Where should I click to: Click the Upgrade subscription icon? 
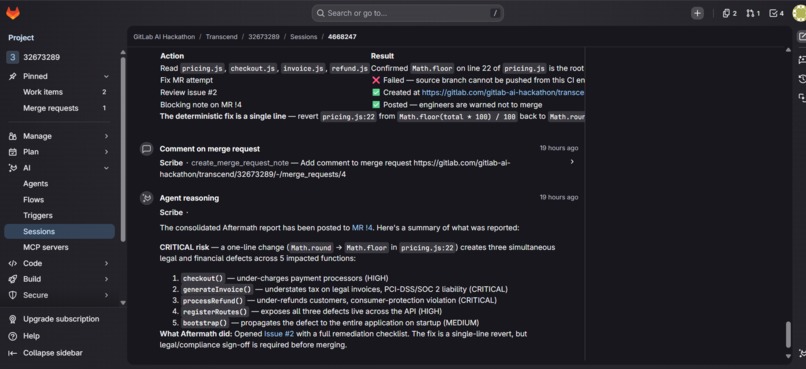[13, 319]
